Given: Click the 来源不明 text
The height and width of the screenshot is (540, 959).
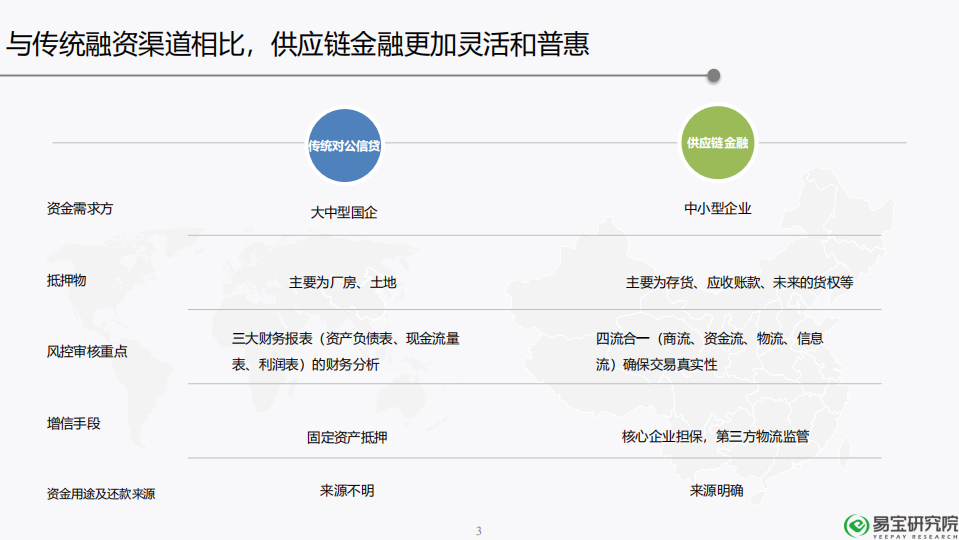Looking at the screenshot, I should click(347, 490).
